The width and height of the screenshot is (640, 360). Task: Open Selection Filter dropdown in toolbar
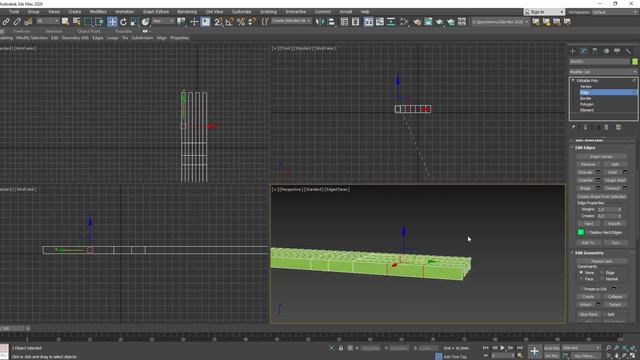(x=48, y=21)
